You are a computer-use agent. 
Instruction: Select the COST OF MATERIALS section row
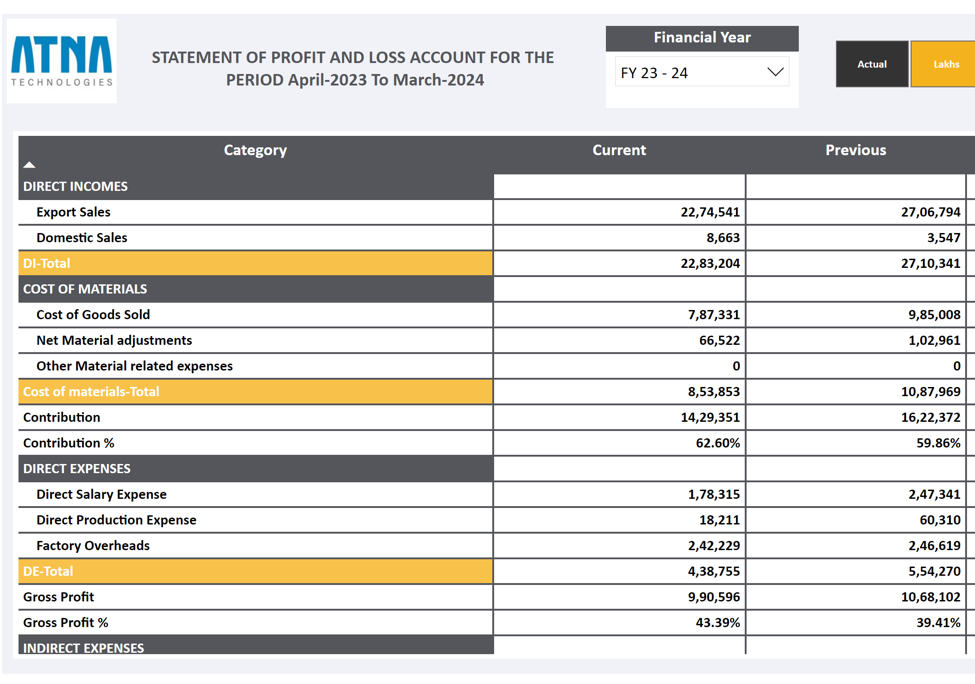tap(256, 289)
